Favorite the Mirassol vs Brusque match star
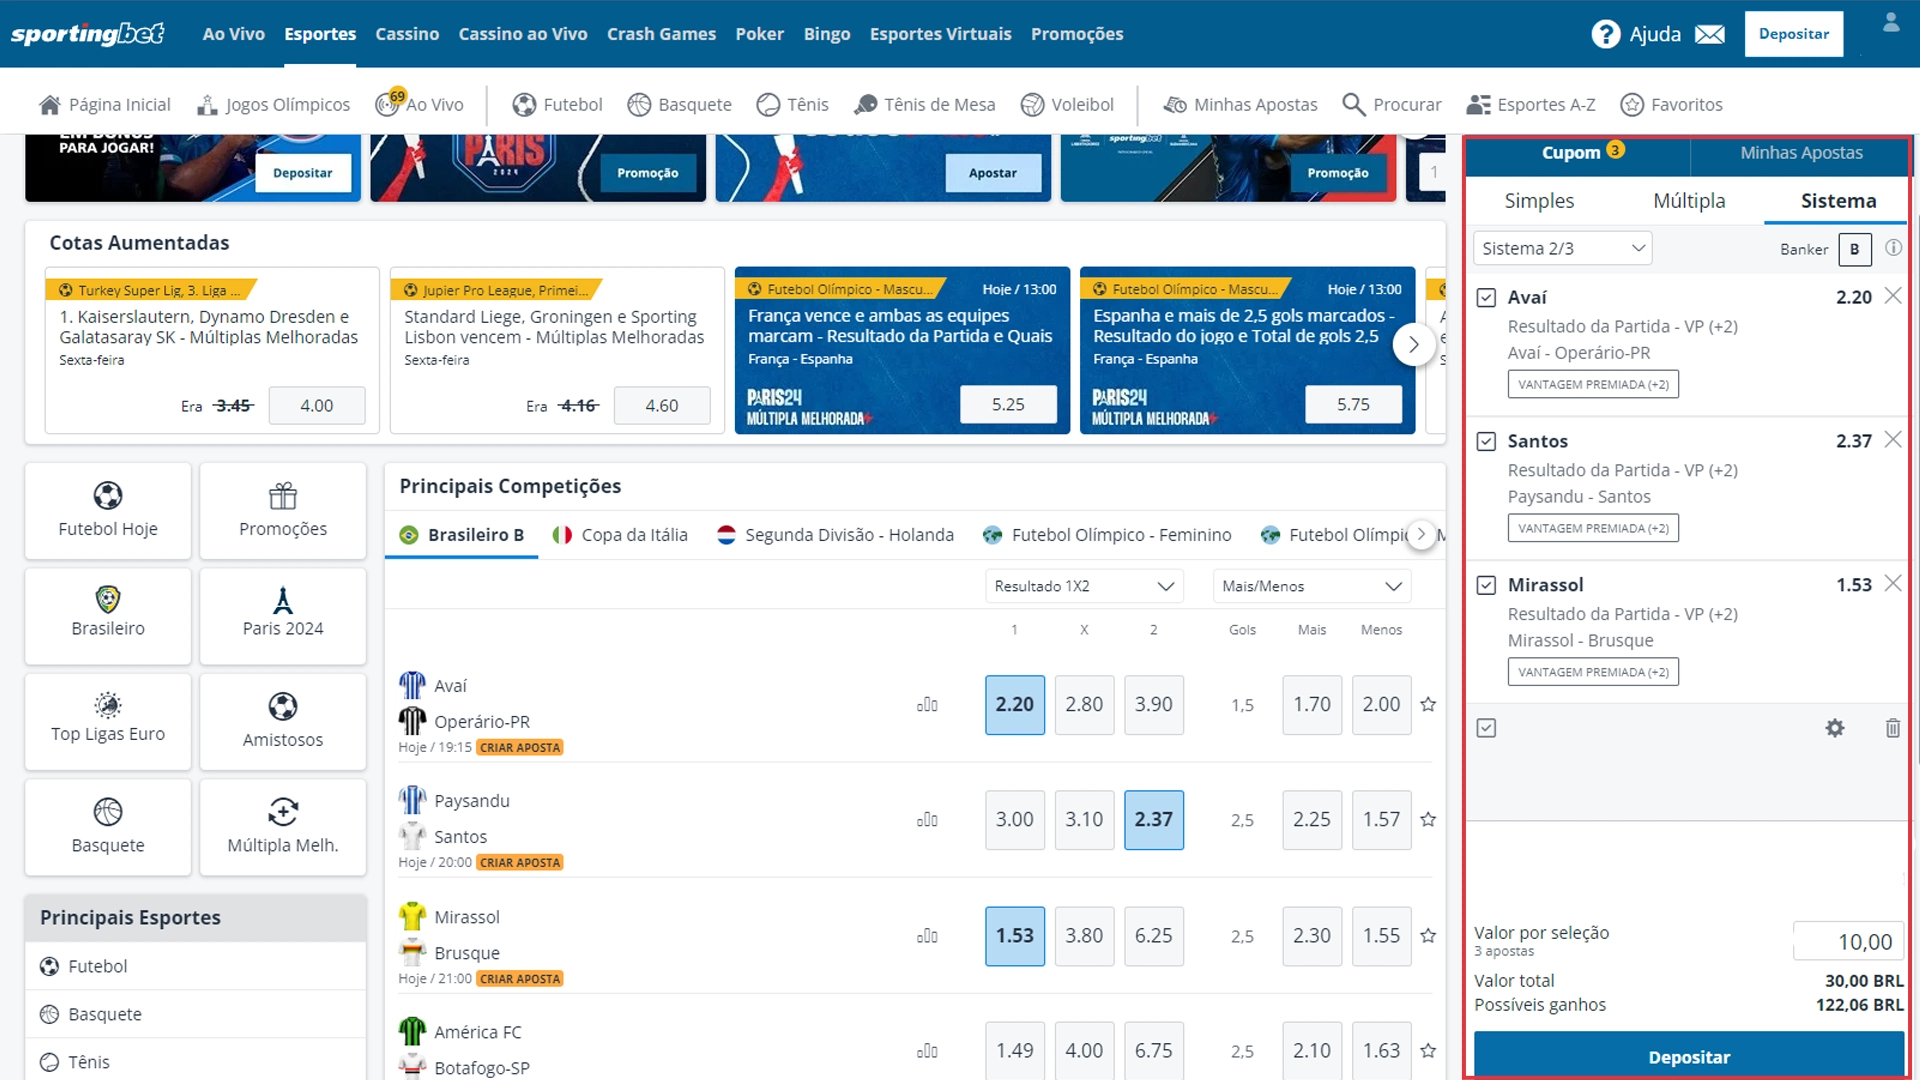Viewport: 1920px width, 1080px height. pyautogui.click(x=1428, y=936)
